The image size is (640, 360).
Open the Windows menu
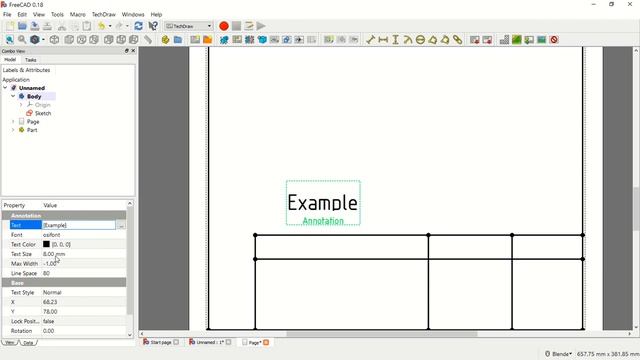(x=133, y=14)
